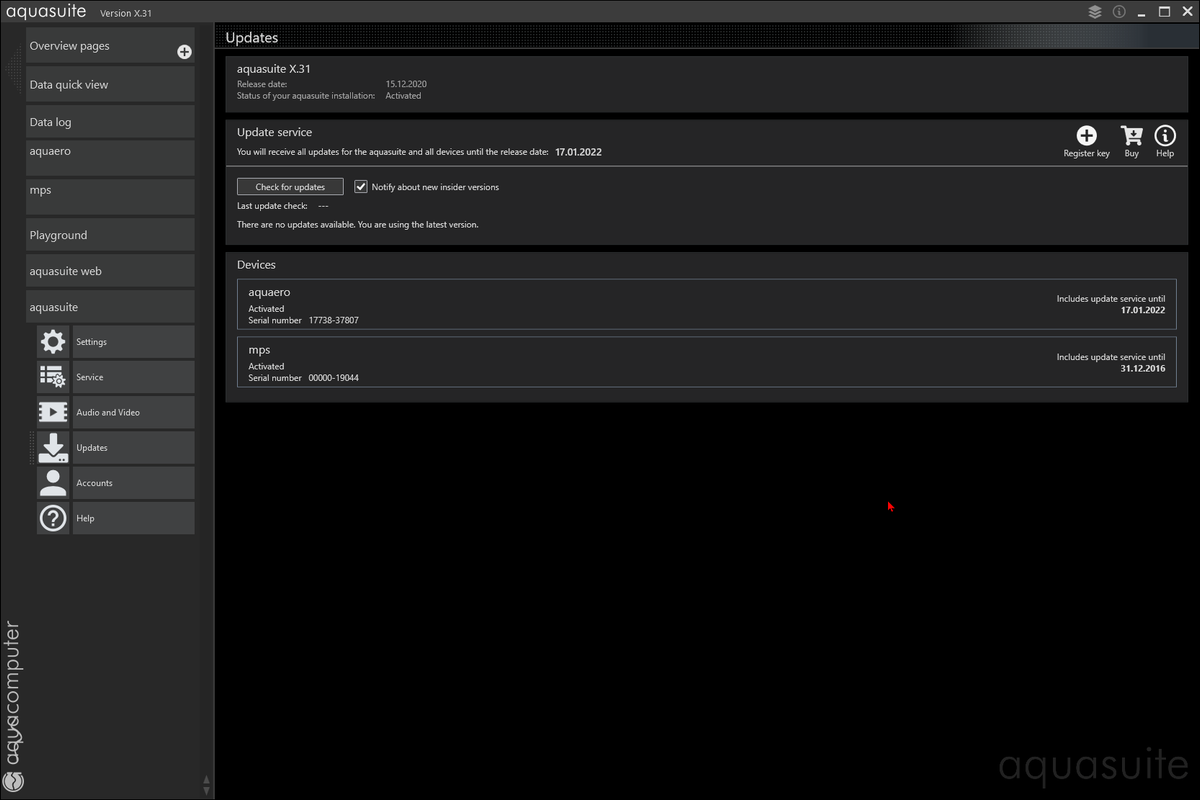
Task: Open the Settings gear icon
Action: tap(53, 342)
